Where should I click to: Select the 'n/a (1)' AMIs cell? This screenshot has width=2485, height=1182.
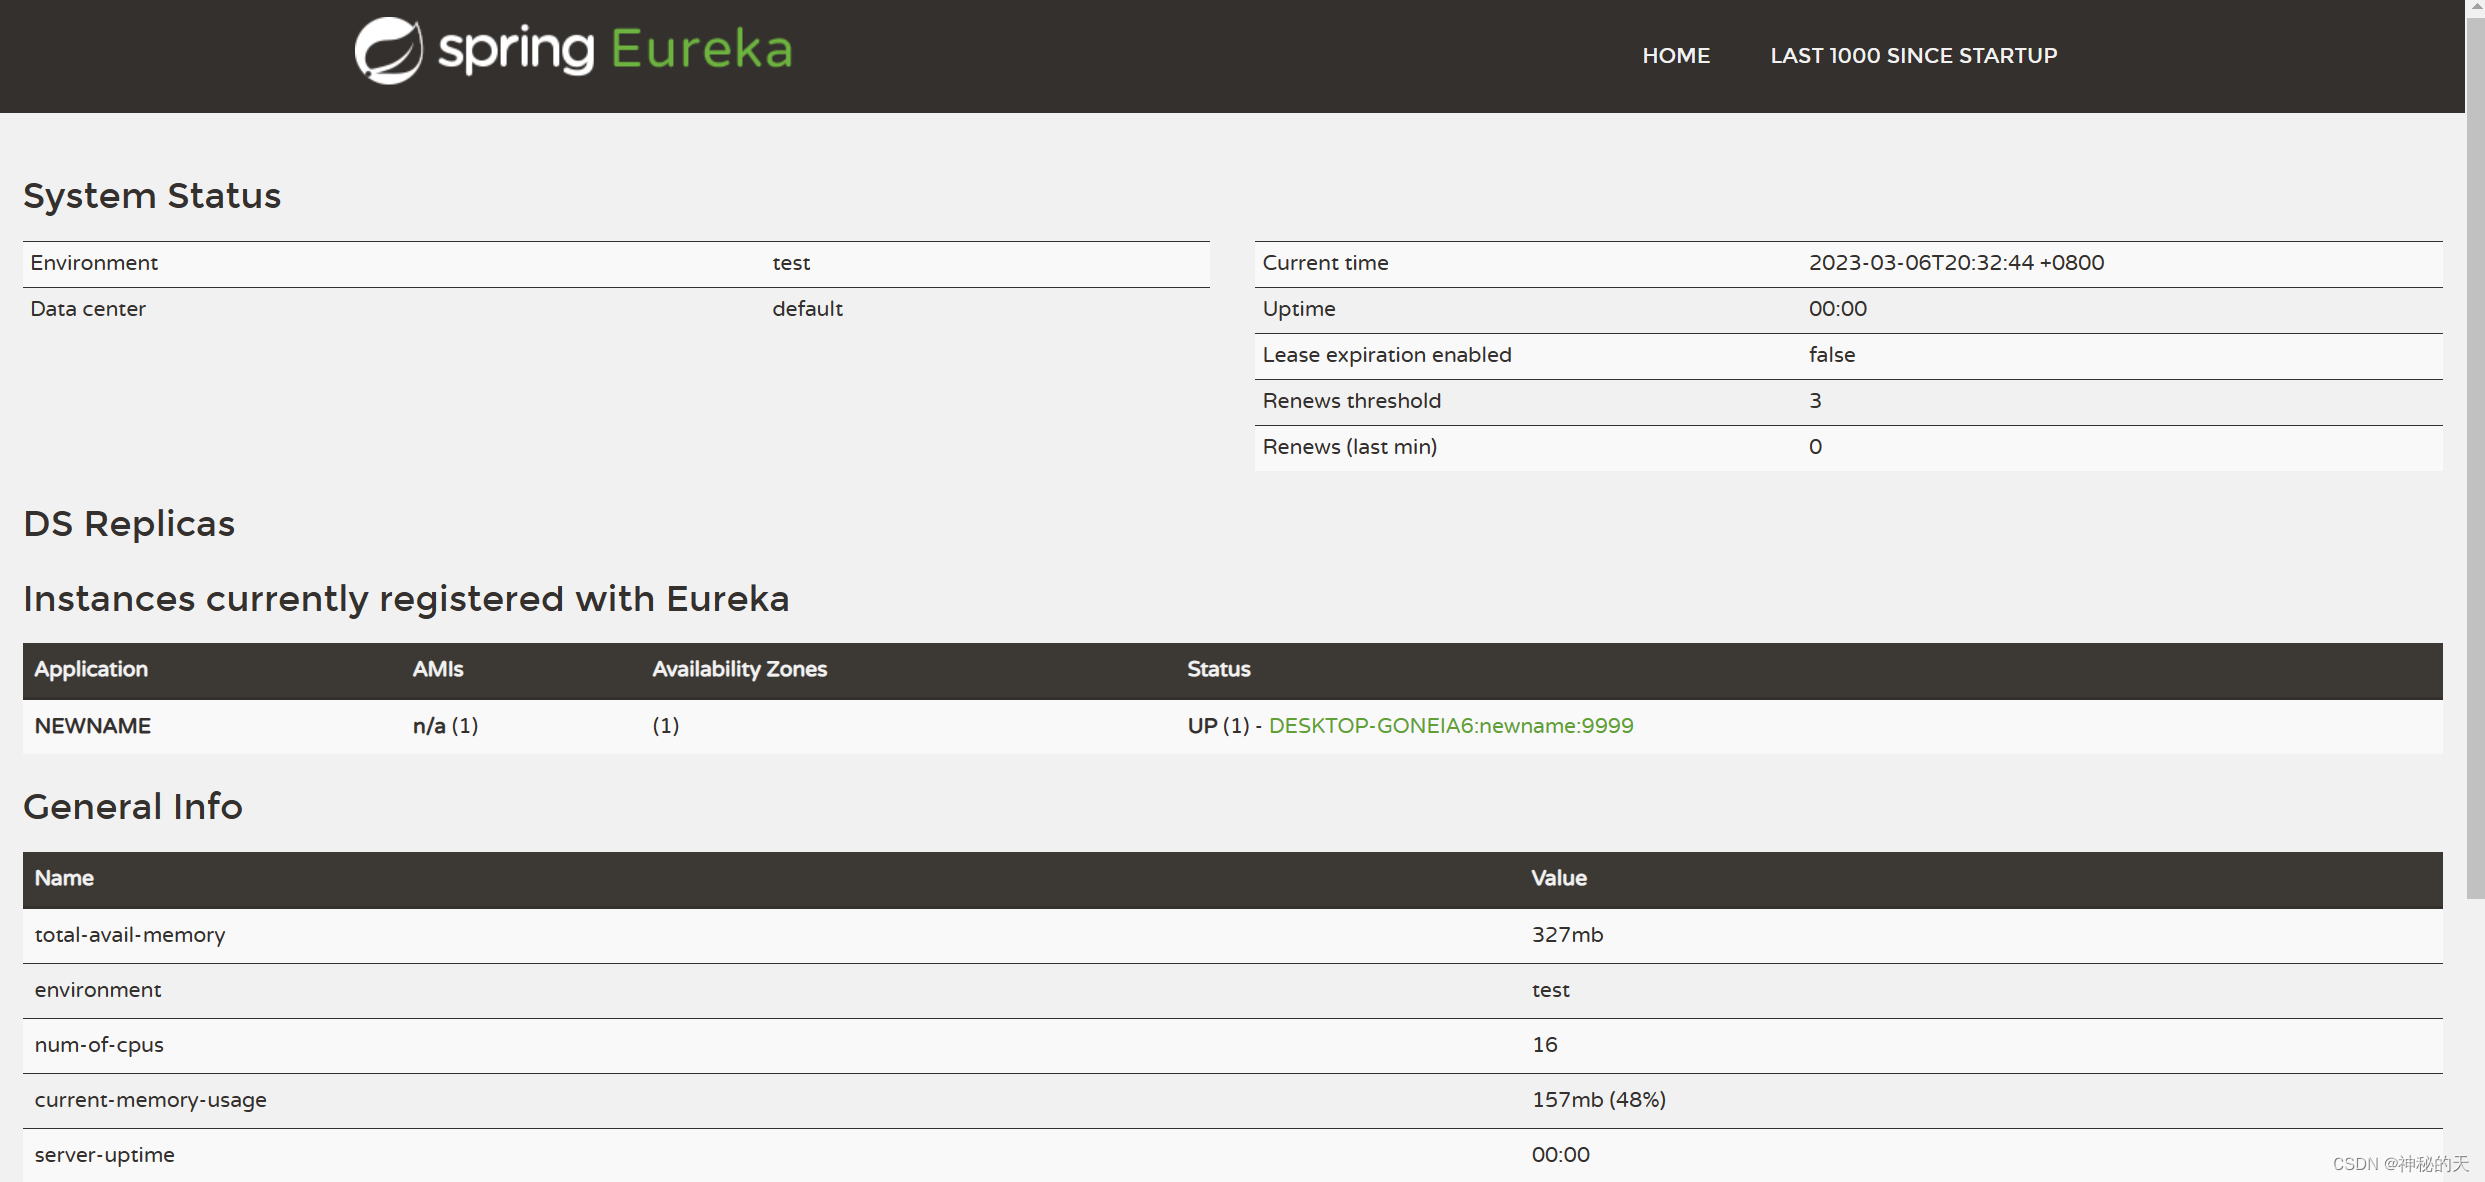click(445, 726)
